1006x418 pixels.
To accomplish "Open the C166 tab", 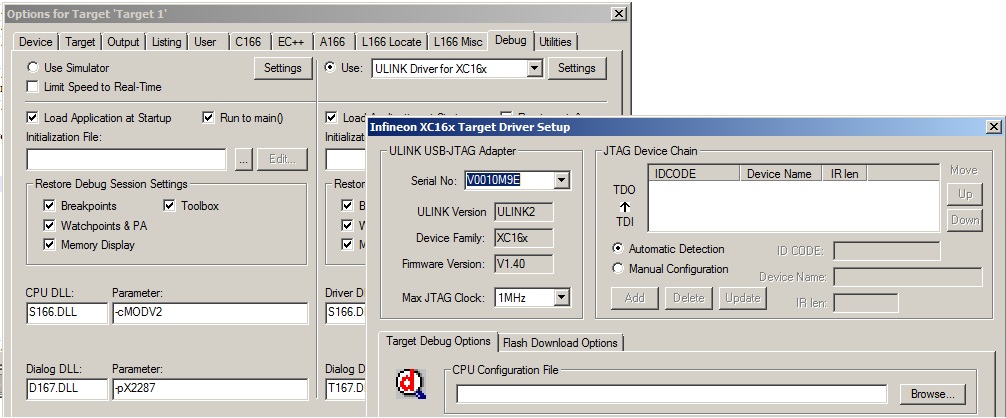I will [x=248, y=42].
